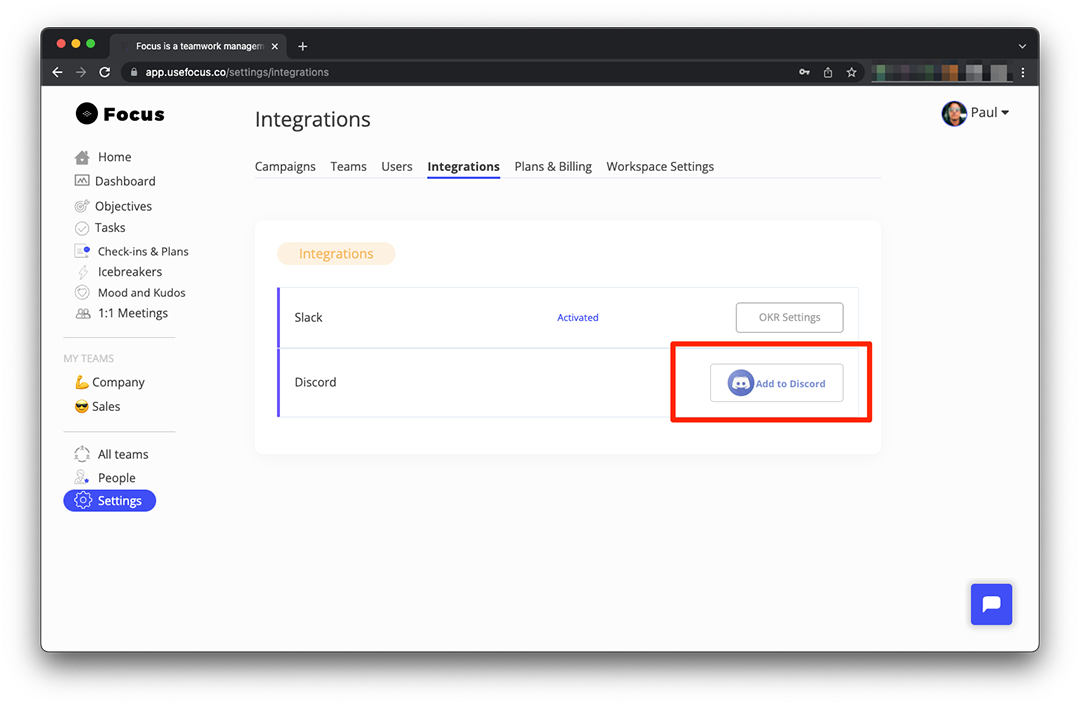The width and height of the screenshot is (1080, 706).
Task: Open the browser three-dot menu
Action: [1023, 72]
